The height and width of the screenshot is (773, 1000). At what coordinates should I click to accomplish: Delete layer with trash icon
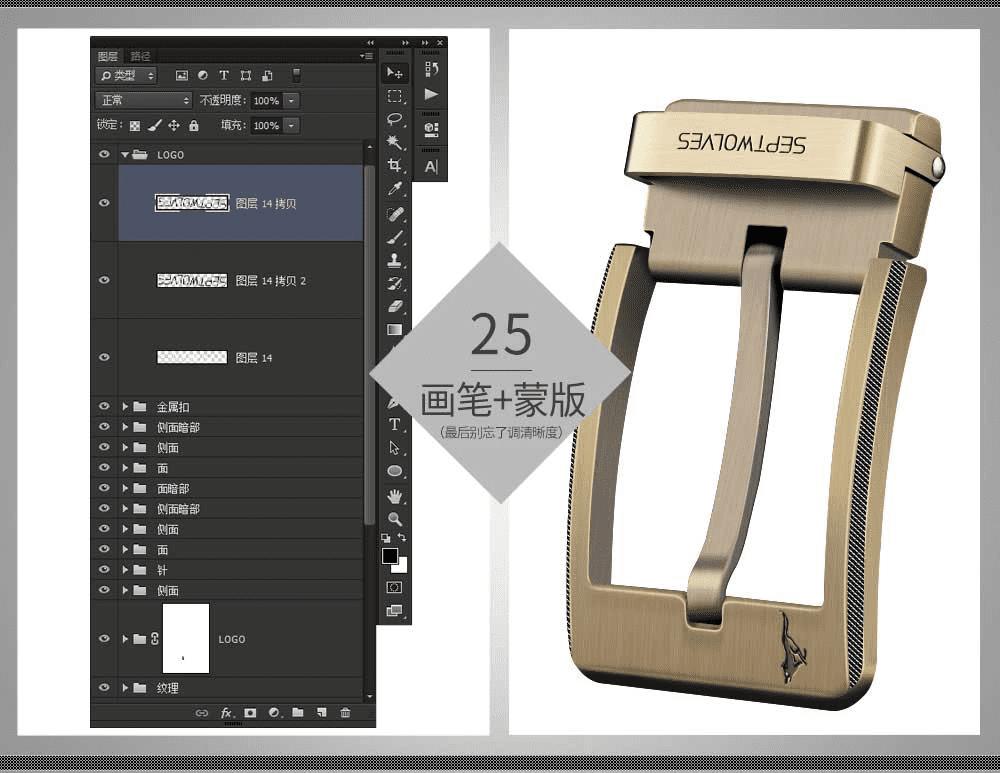coord(345,712)
